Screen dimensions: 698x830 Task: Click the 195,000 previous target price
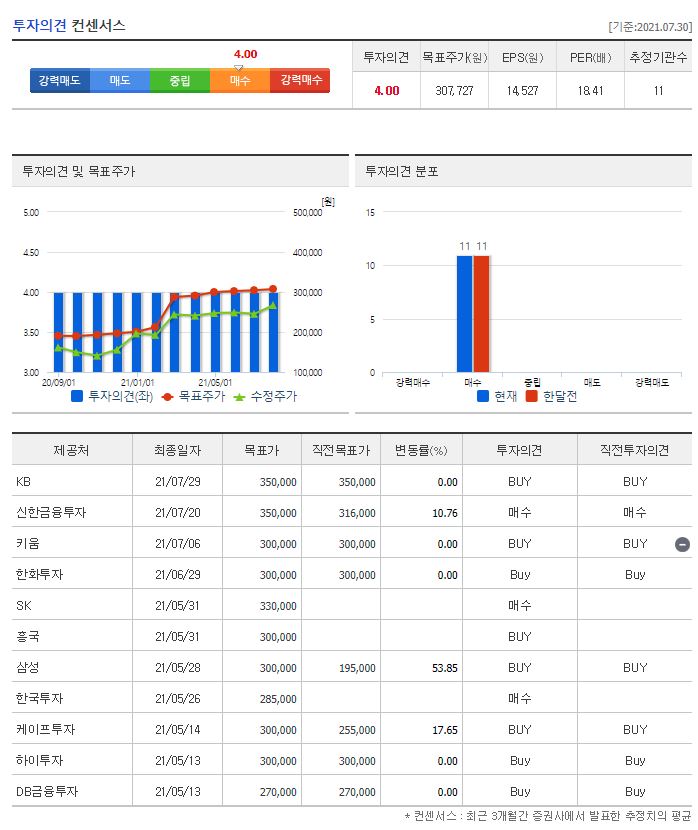coord(357,668)
